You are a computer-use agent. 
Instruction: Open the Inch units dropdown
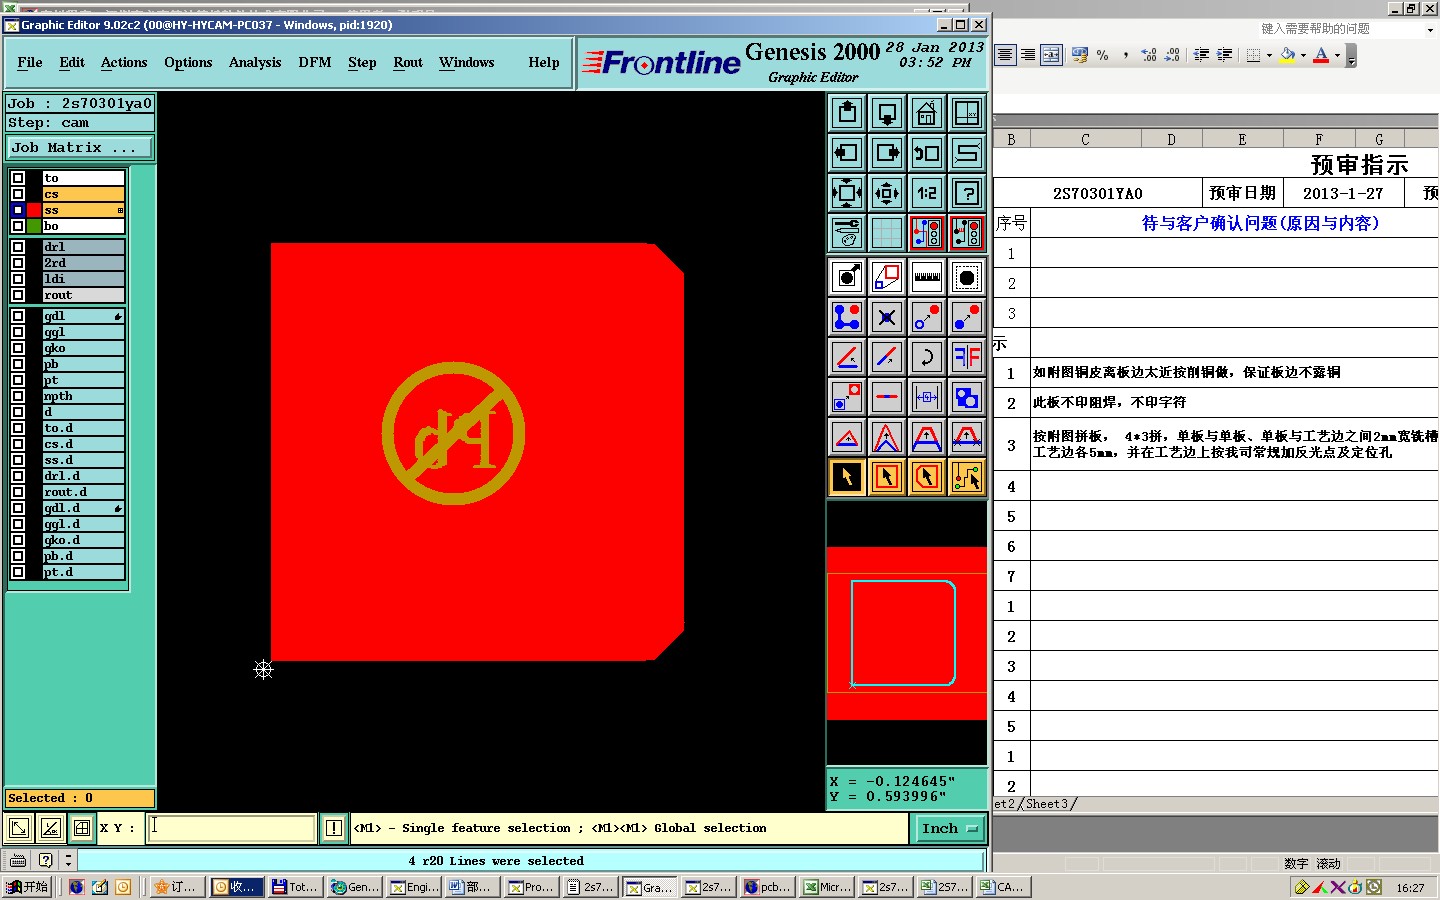tap(949, 828)
